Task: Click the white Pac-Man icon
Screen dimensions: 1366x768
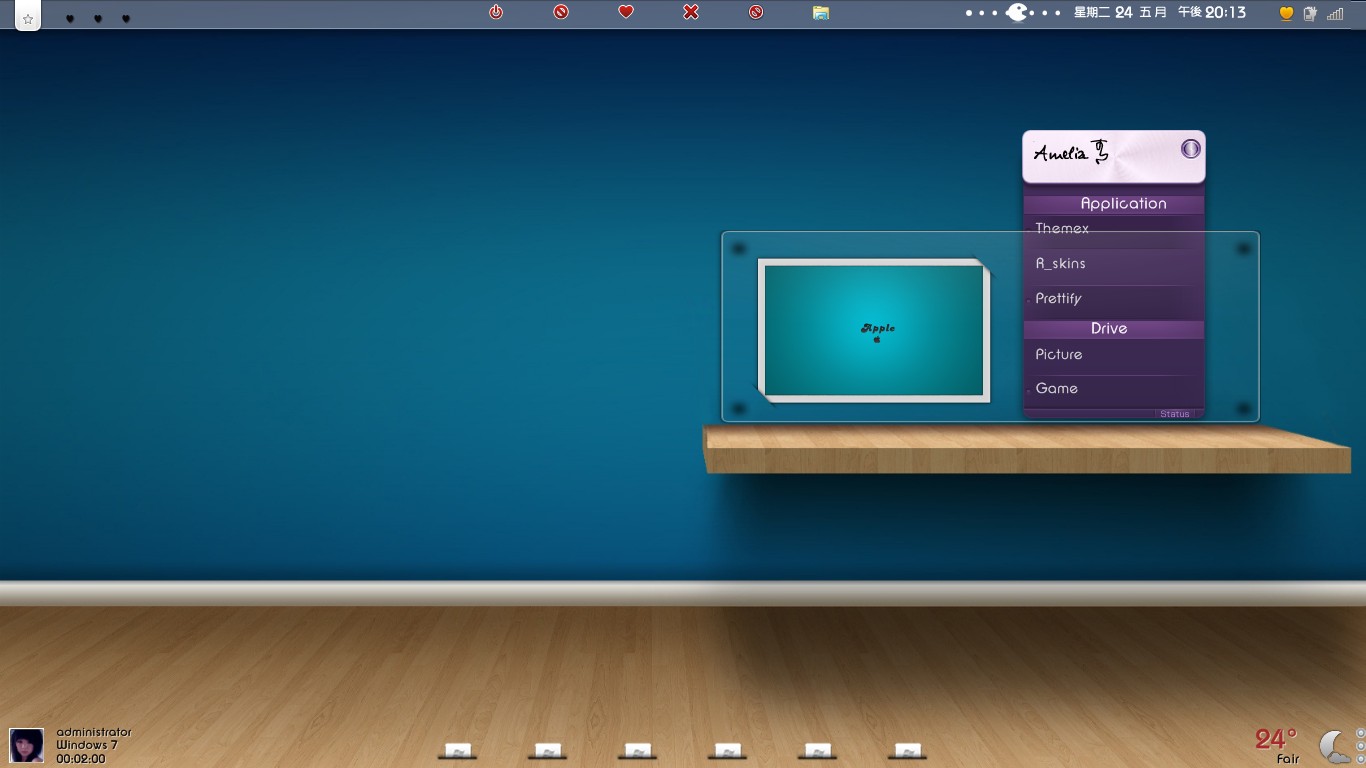Action: pos(1017,13)
